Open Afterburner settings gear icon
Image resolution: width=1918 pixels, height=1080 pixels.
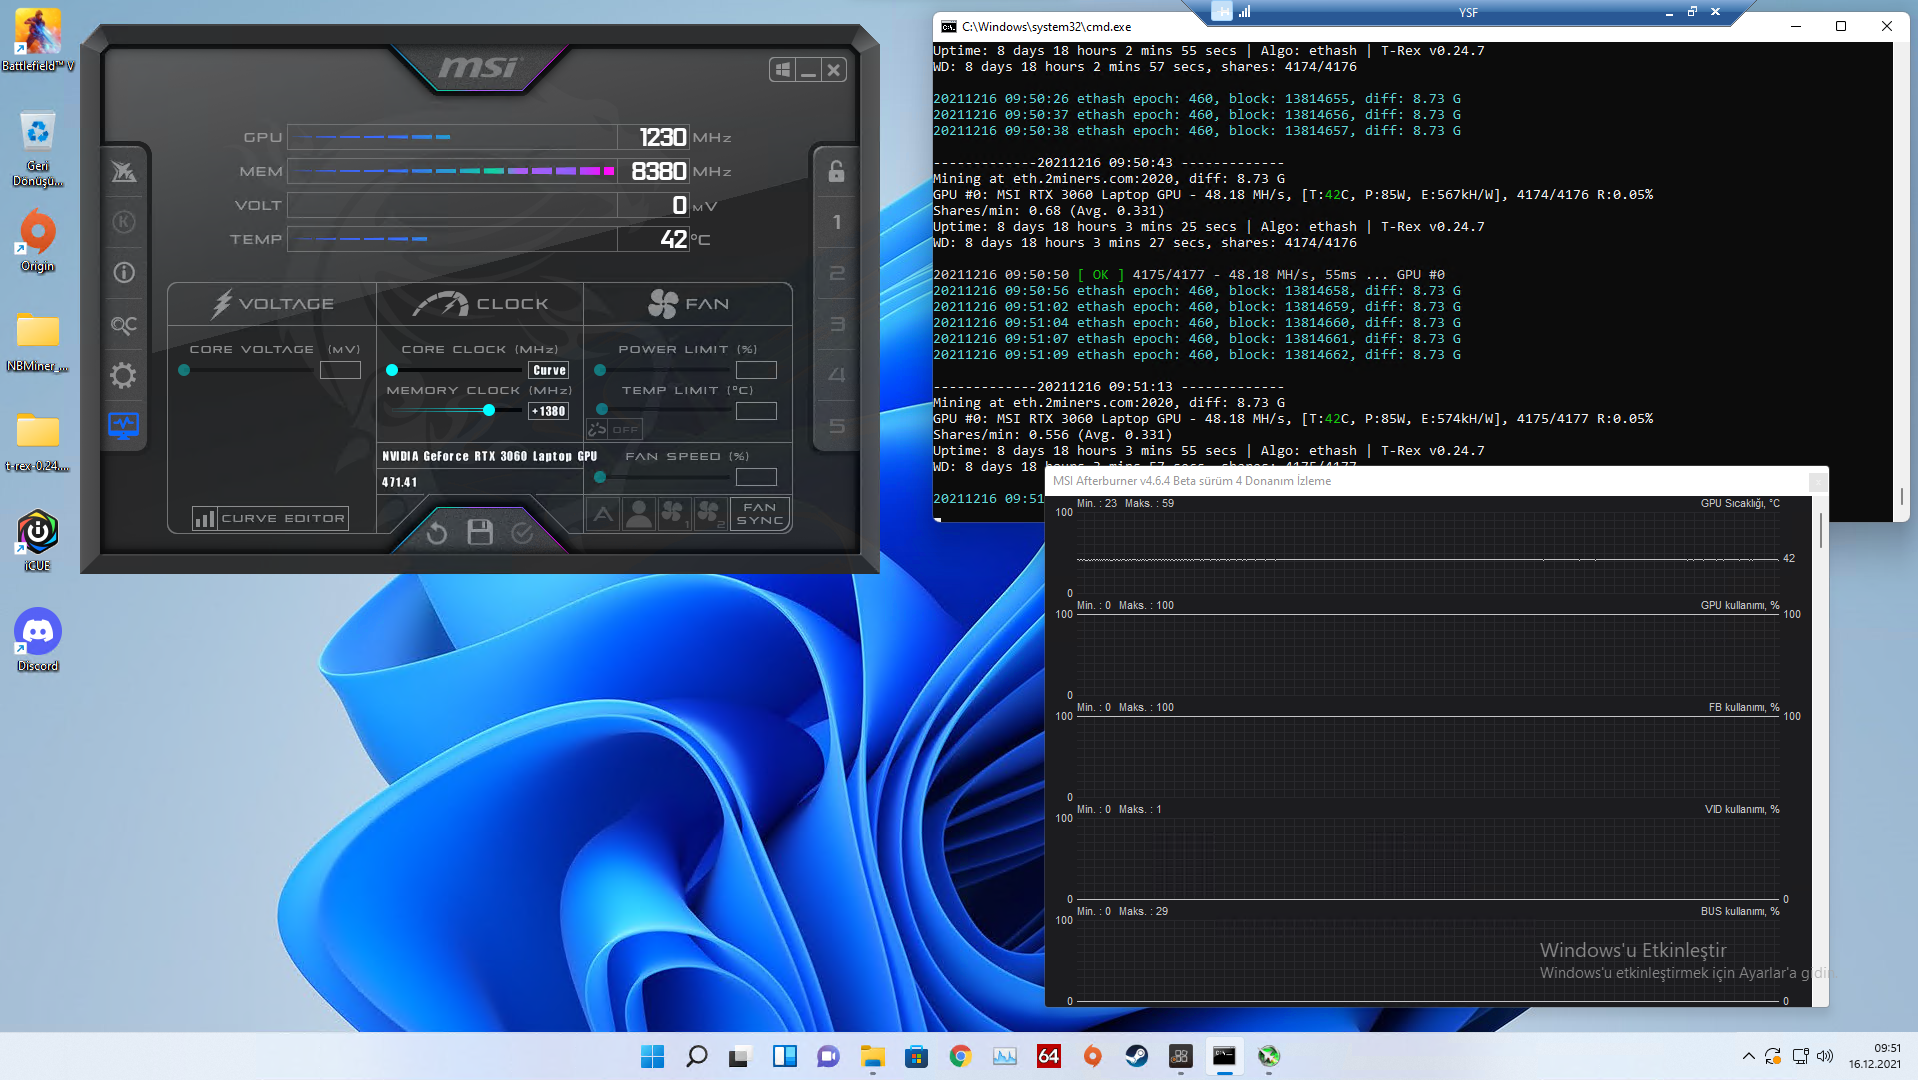[x=123, y=376]
